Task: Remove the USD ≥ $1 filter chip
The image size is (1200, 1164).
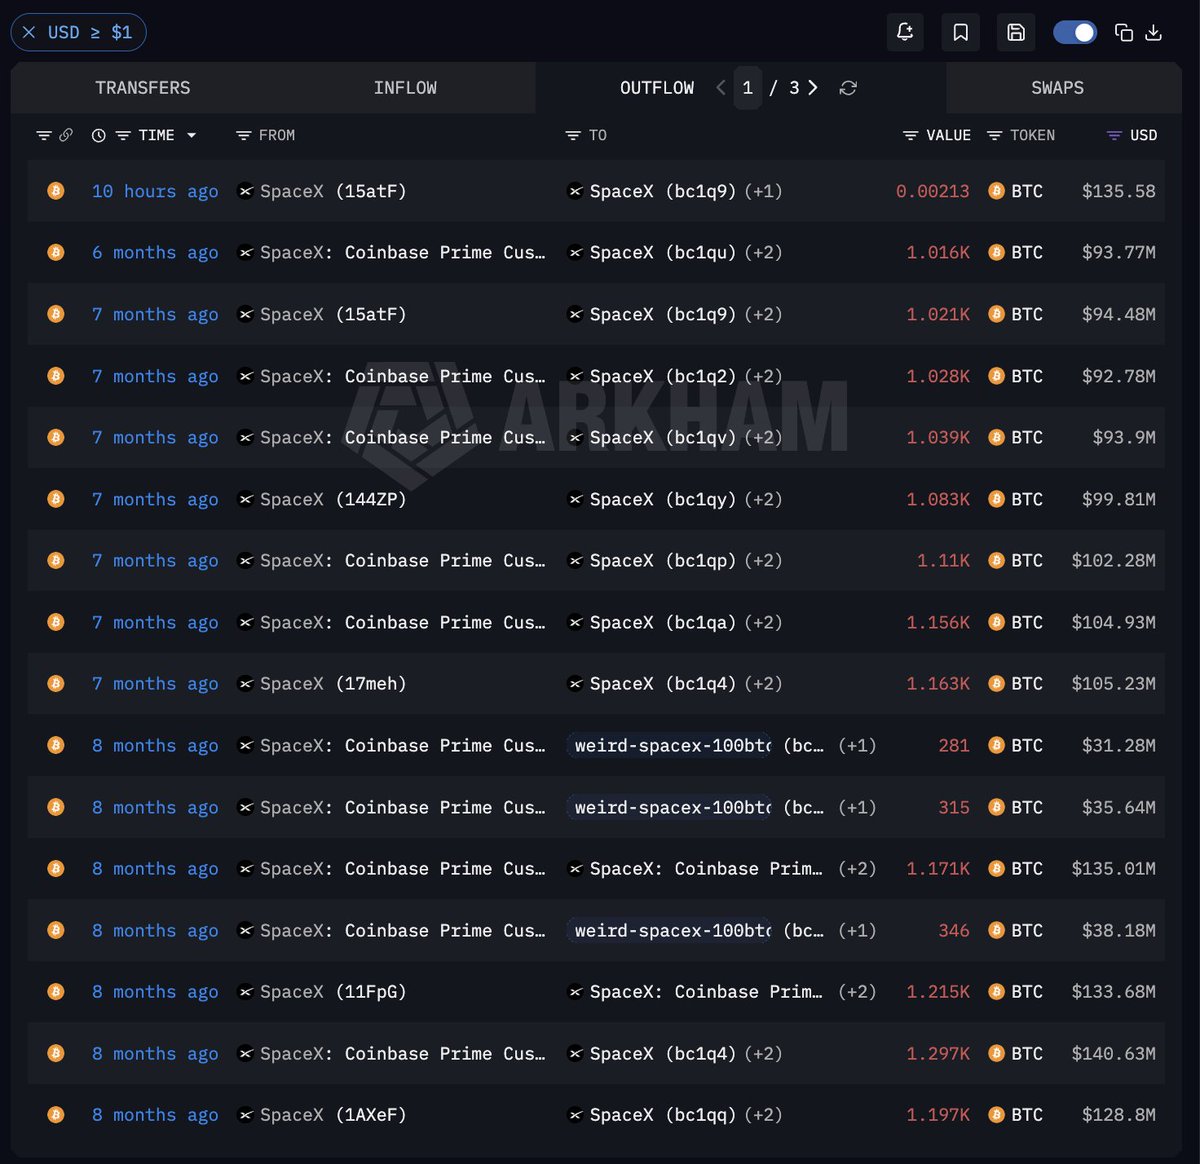Action: click(29, 32)
